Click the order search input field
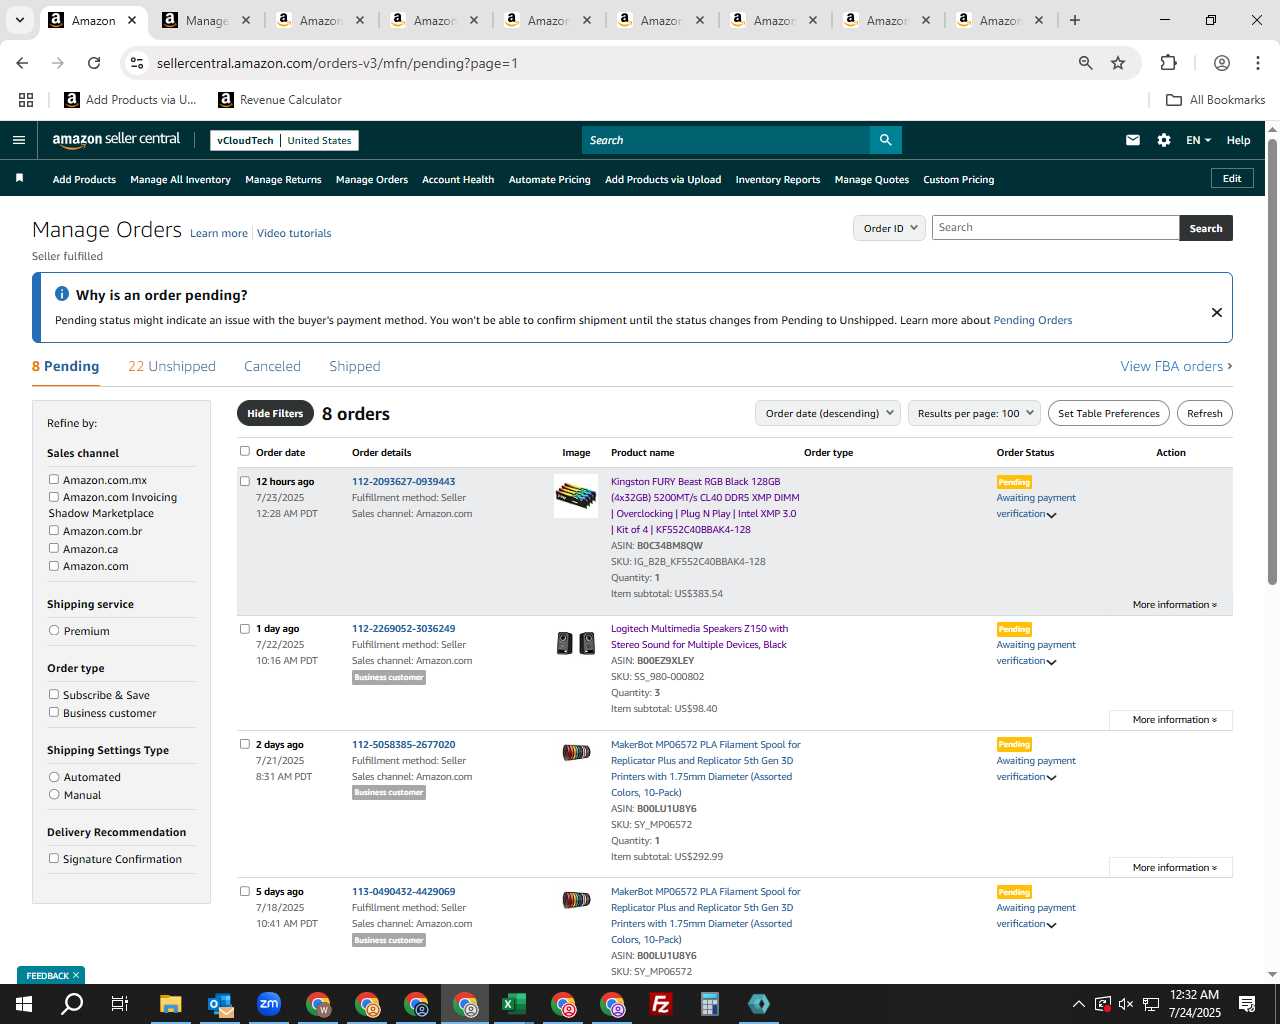This screenshot has width=1280, height=1024. (x=1055, y=228)
